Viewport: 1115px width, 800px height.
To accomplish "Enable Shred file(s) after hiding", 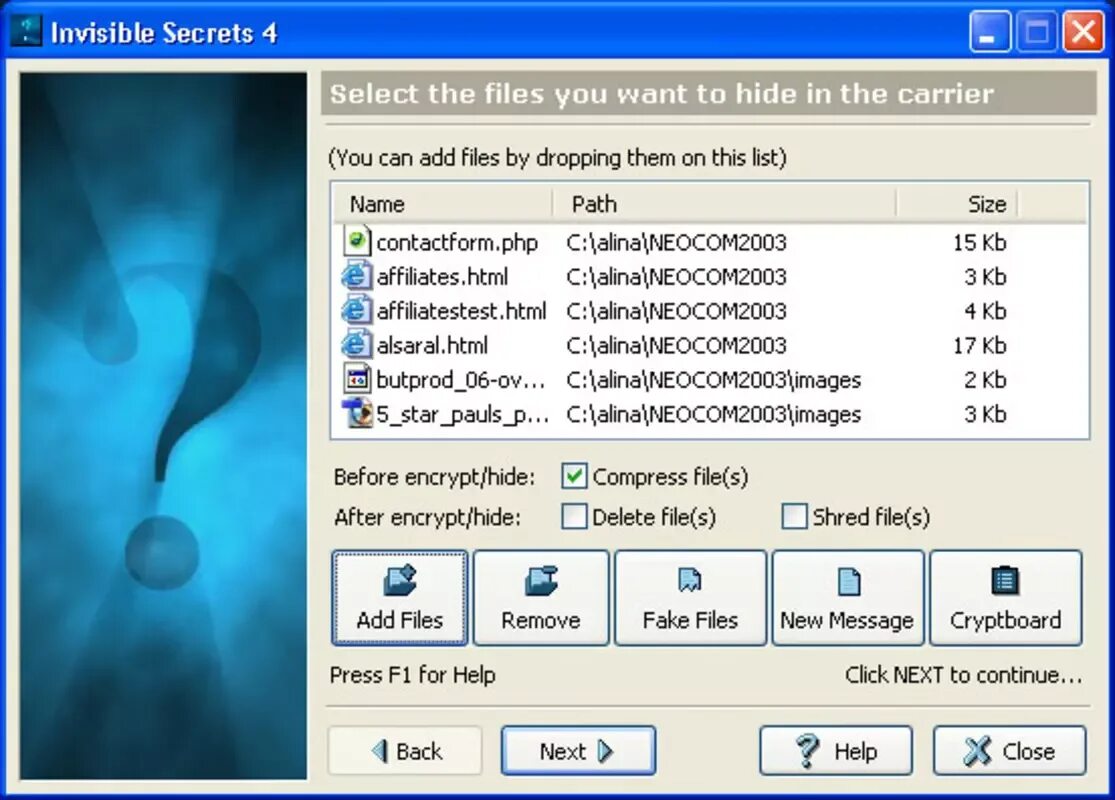I will point(794,517).
